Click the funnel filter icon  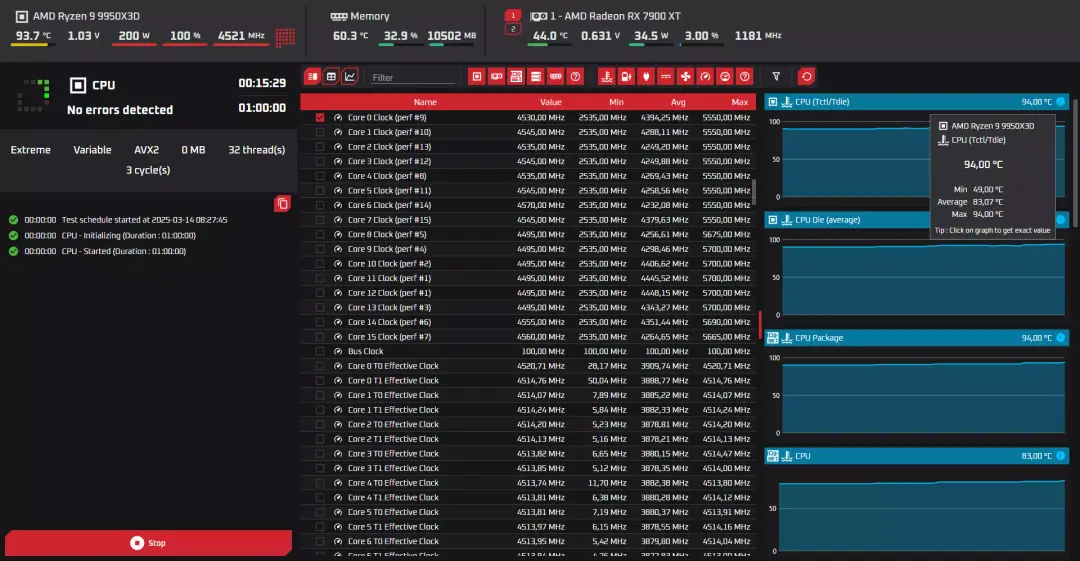776,76
